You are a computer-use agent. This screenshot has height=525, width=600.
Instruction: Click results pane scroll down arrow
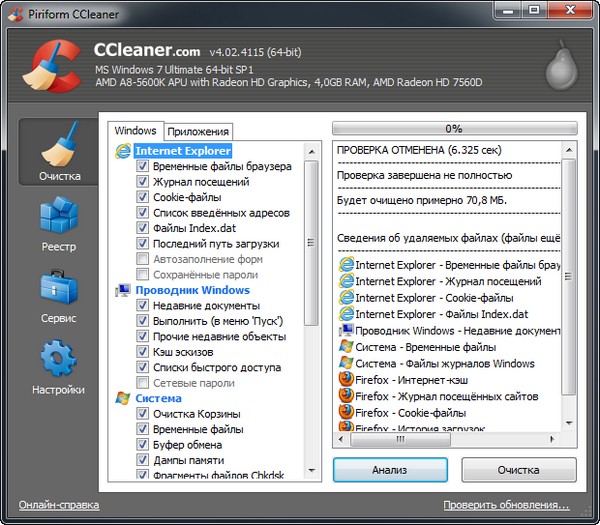pos(569,423)
